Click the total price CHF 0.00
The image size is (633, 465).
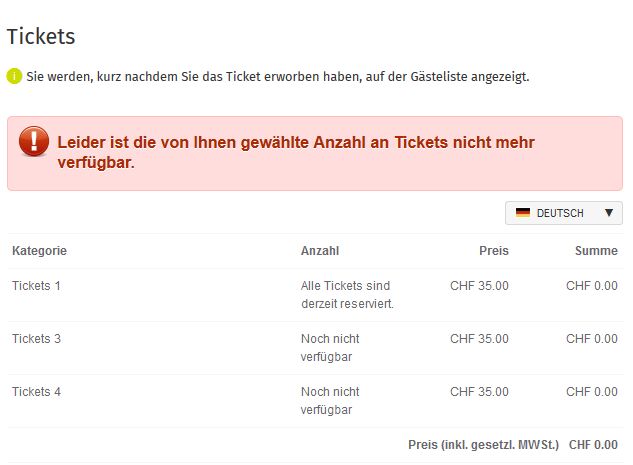click(593, 445)
